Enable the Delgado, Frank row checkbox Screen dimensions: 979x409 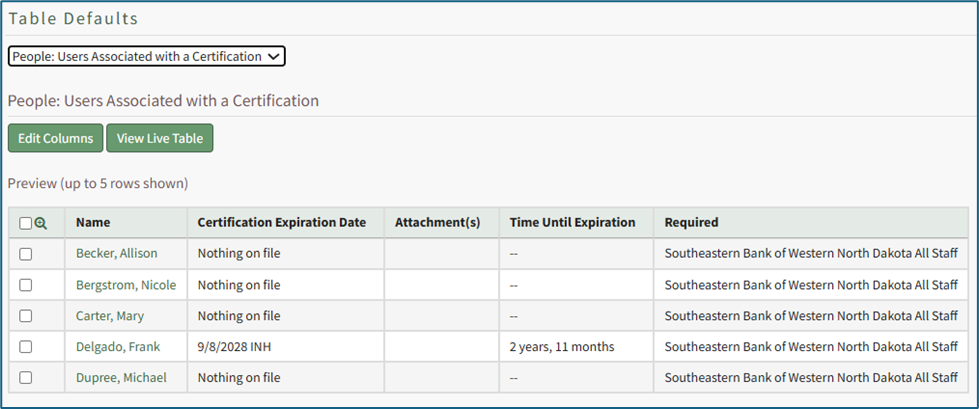[26, 347]
